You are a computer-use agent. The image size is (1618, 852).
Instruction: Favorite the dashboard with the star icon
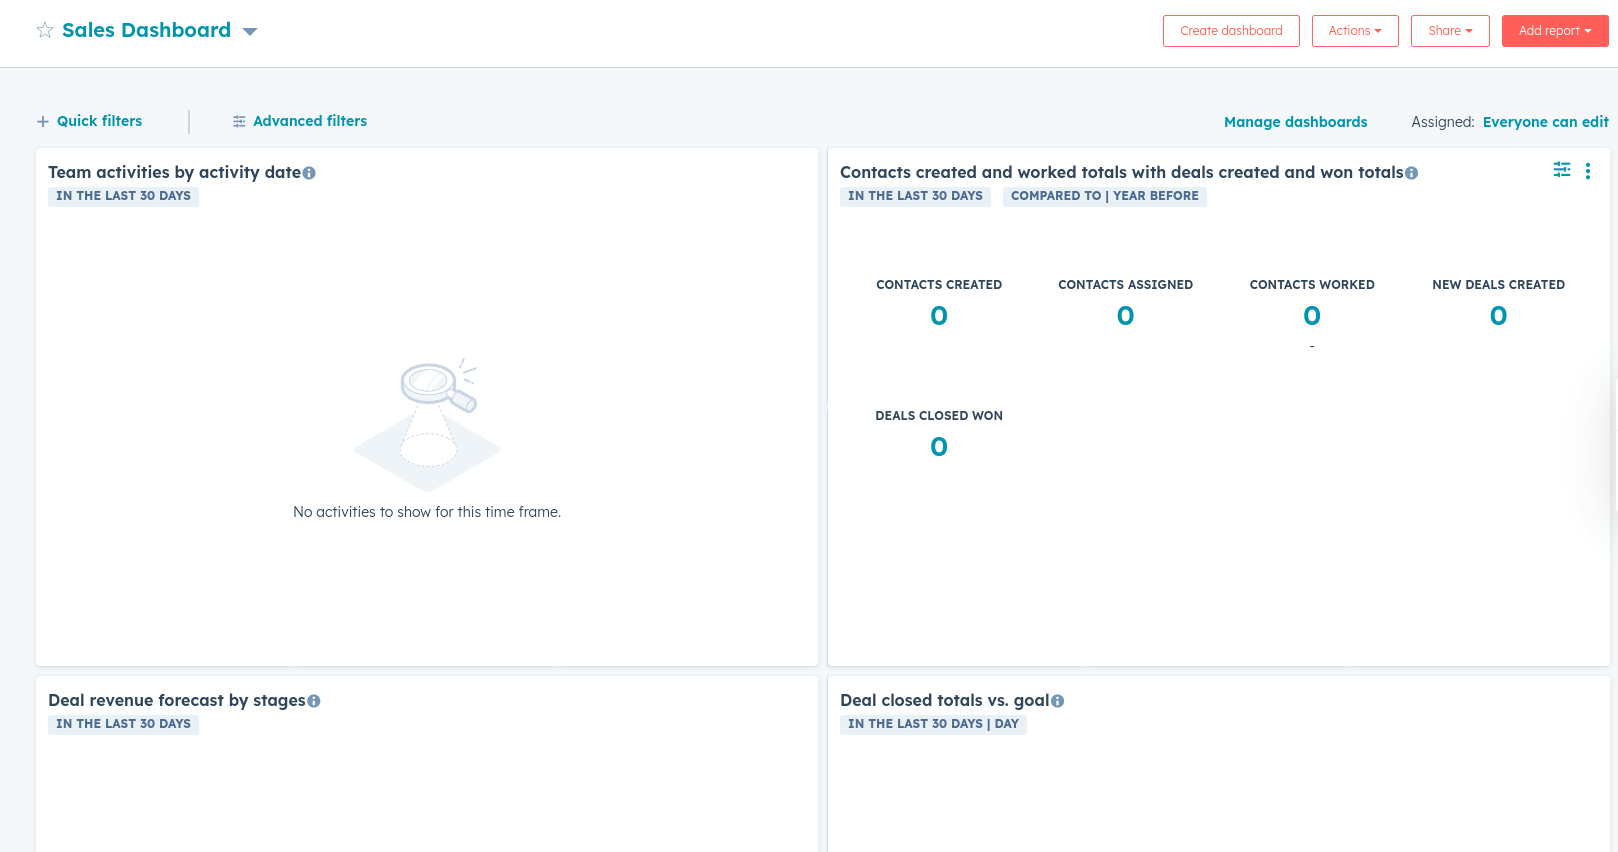(45, 30)
